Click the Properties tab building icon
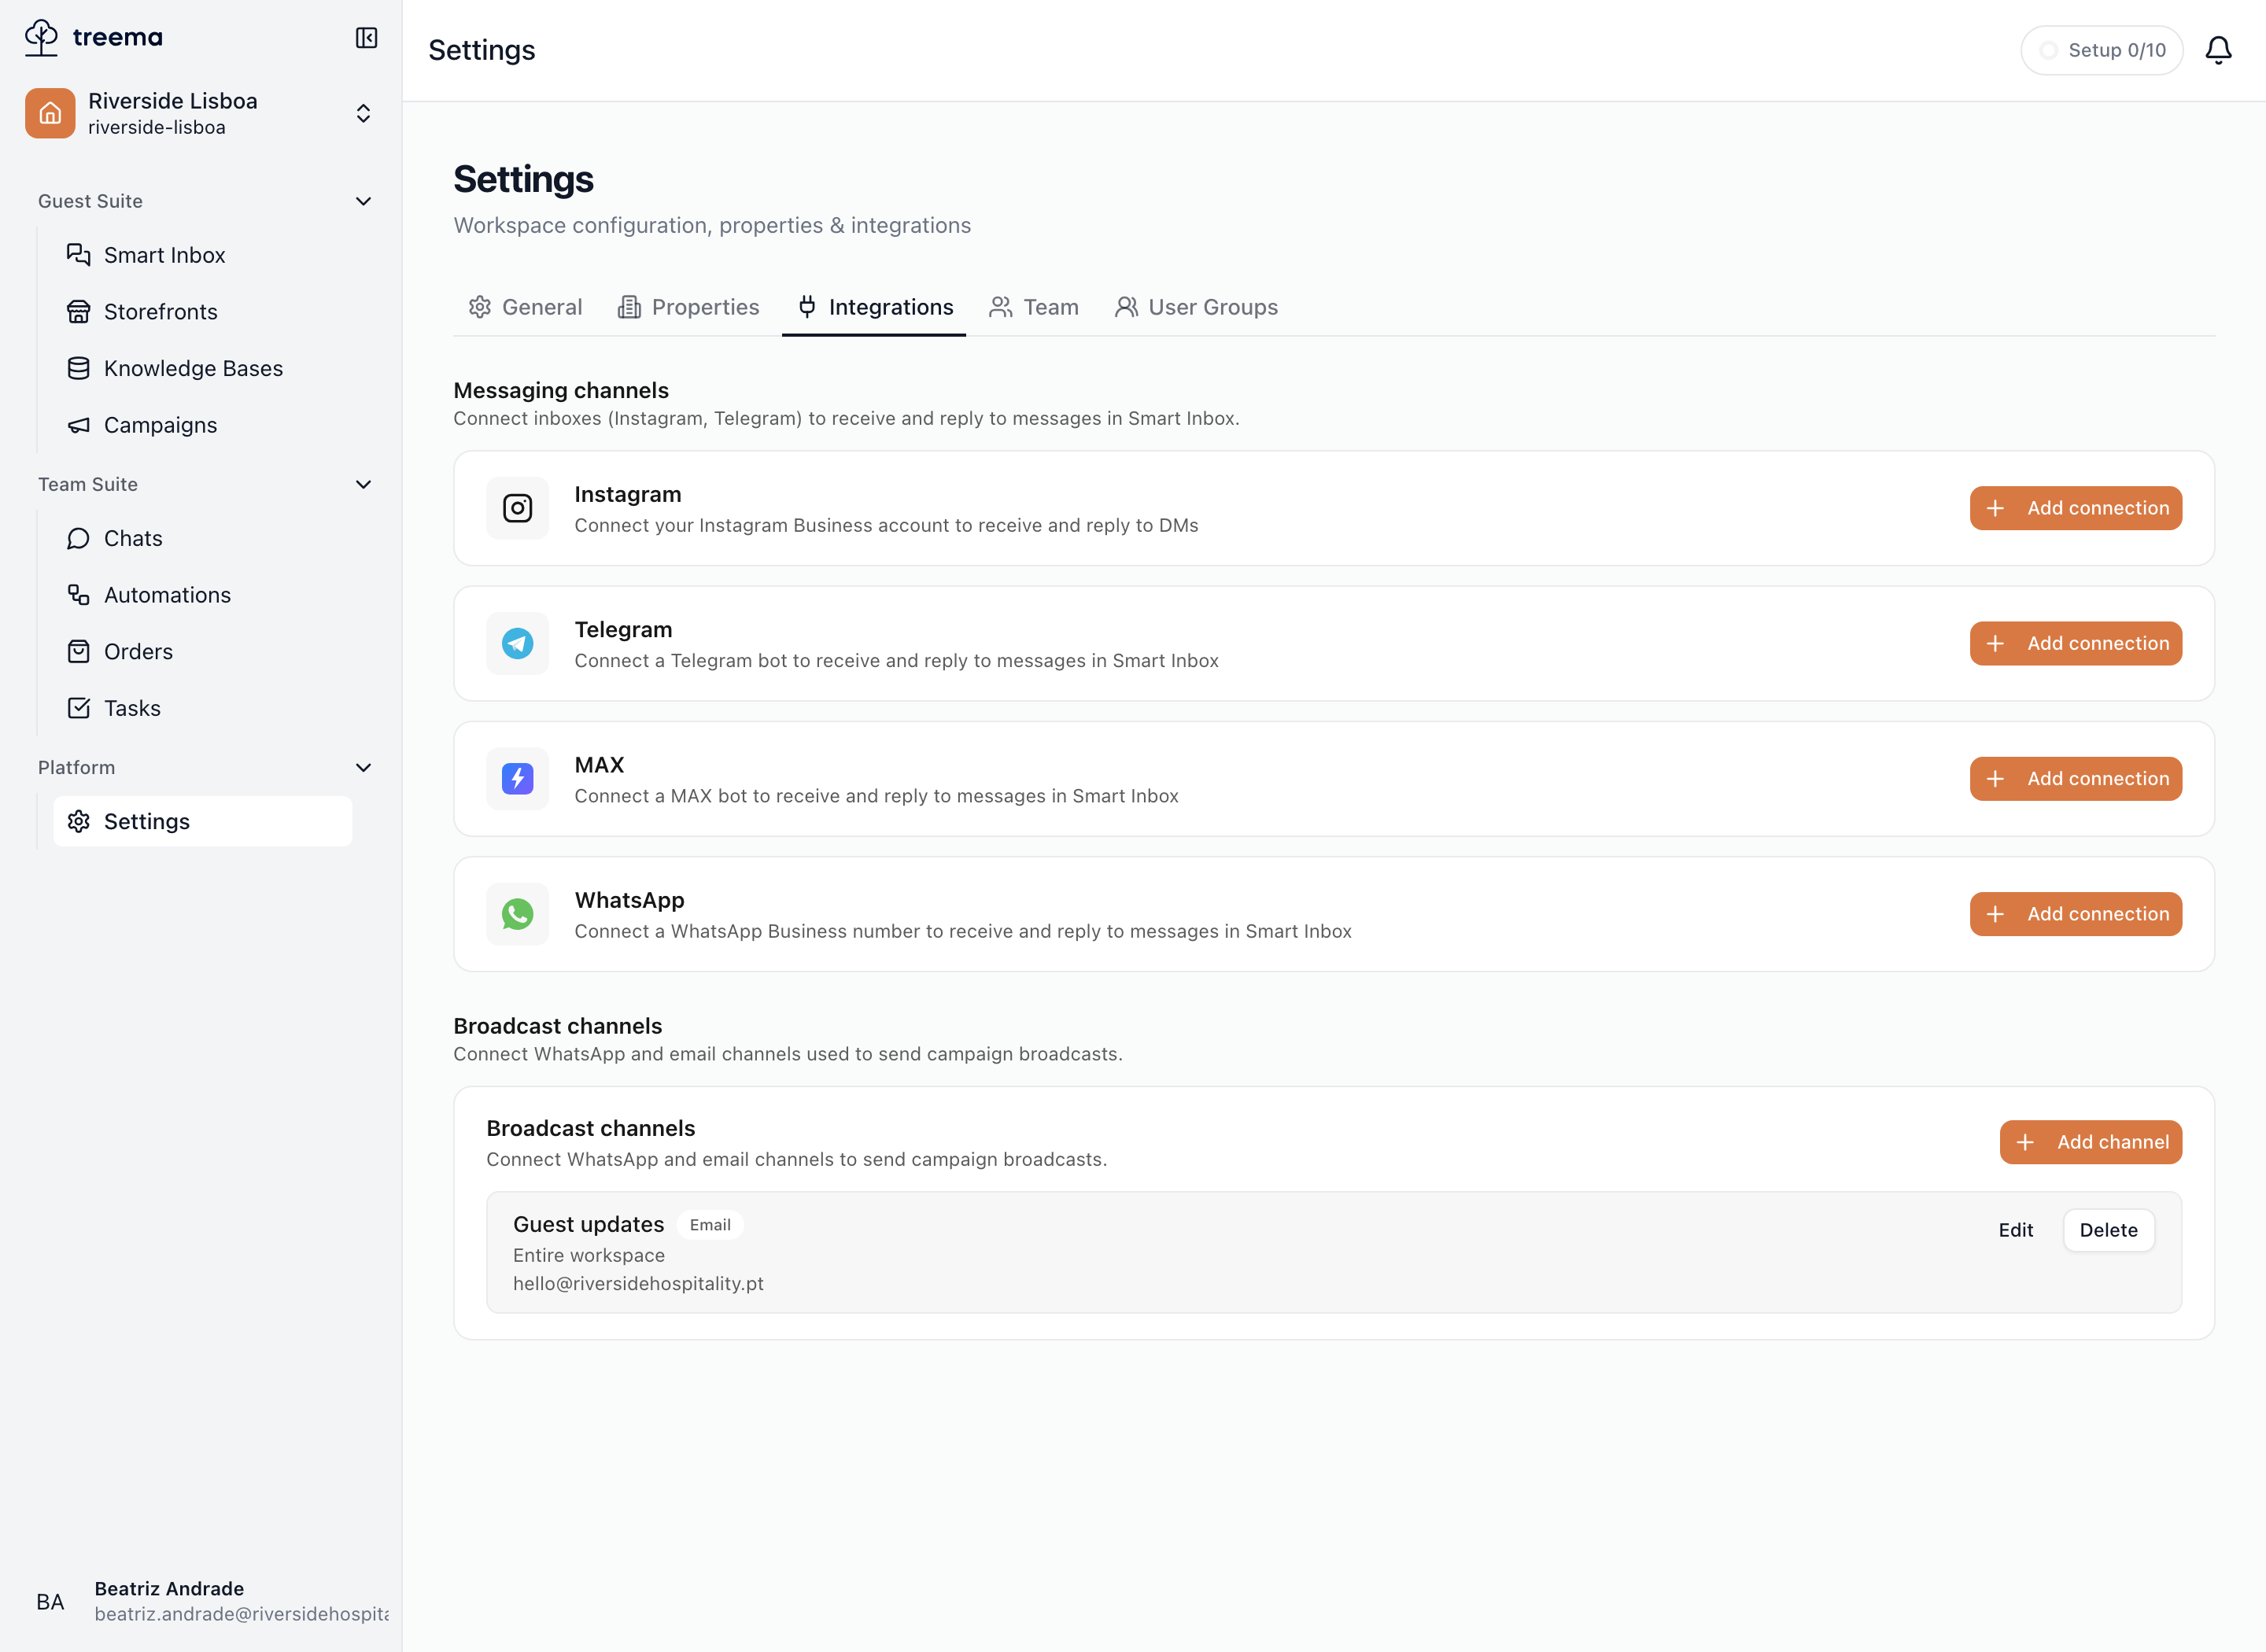Image resolution: width=2266 pixels, height=1652 pixels. point(629,307)
